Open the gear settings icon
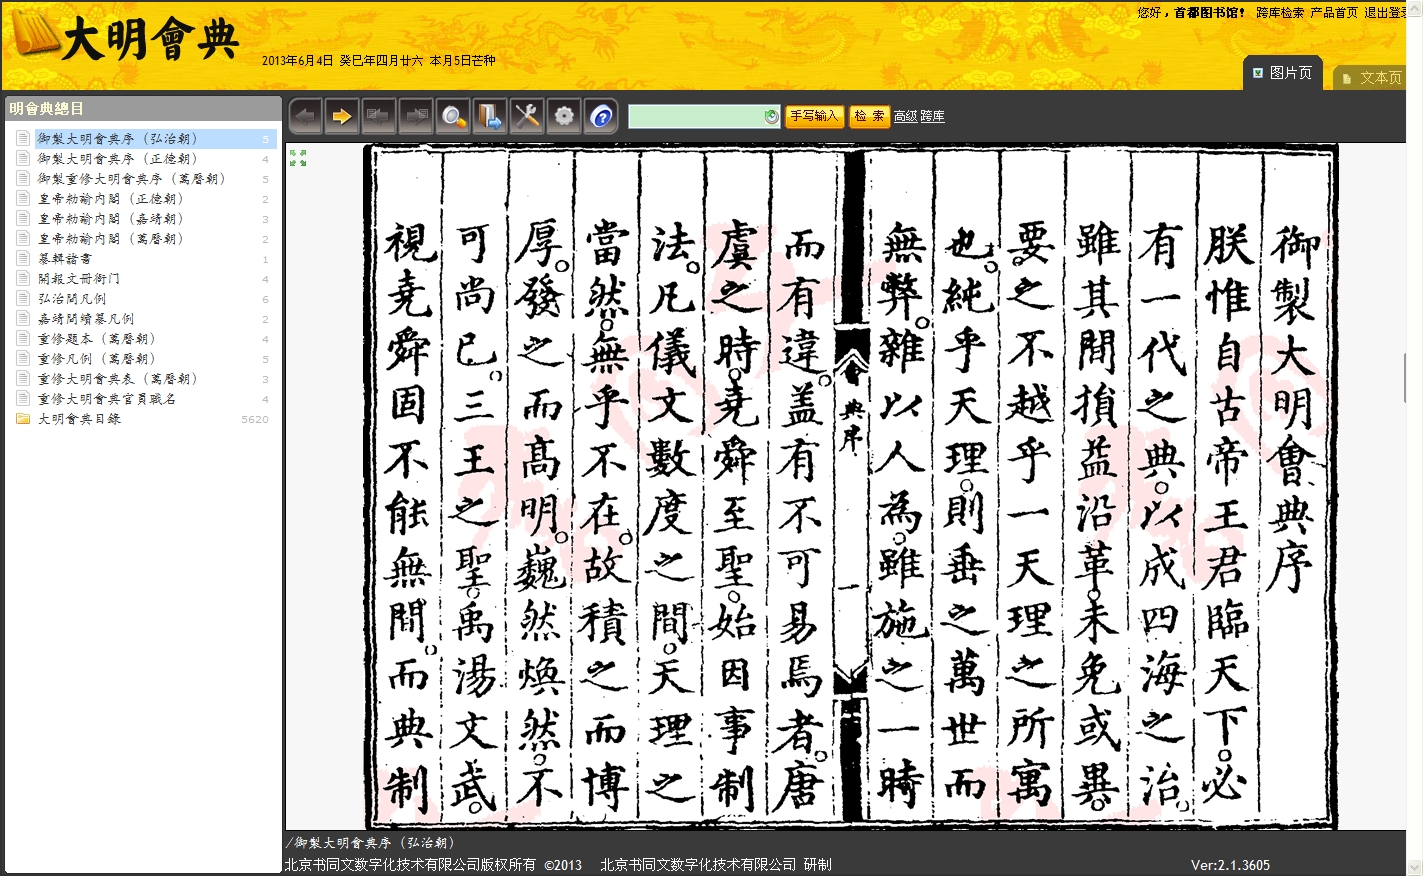The image size is (1423, 876). point(564,117)
